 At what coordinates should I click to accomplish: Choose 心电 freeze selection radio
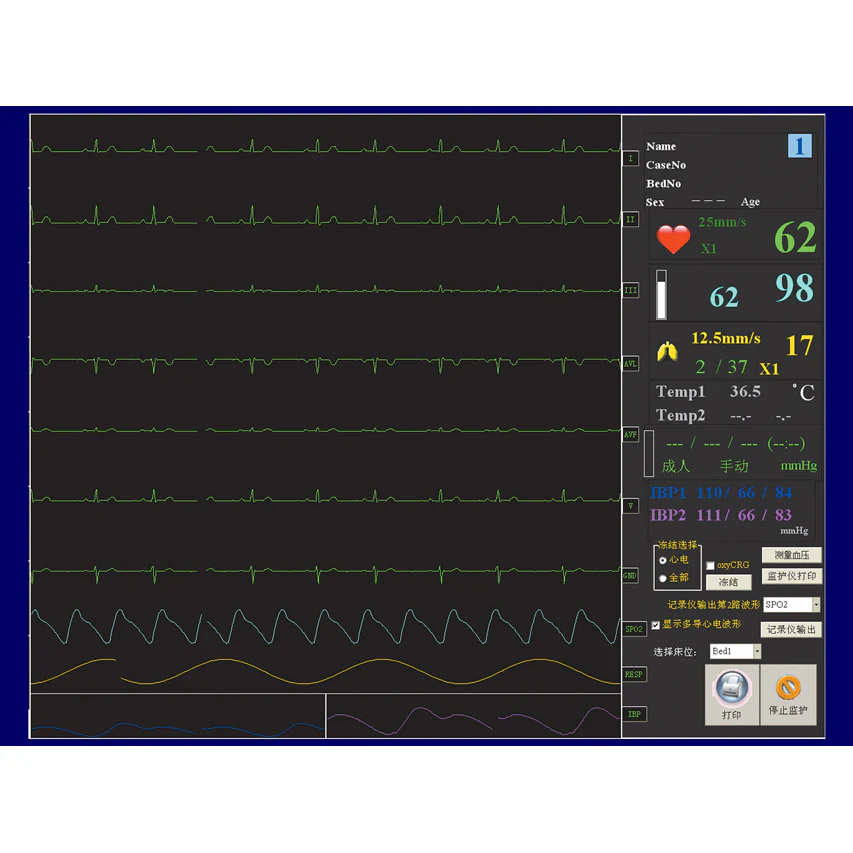coord(663,560)
